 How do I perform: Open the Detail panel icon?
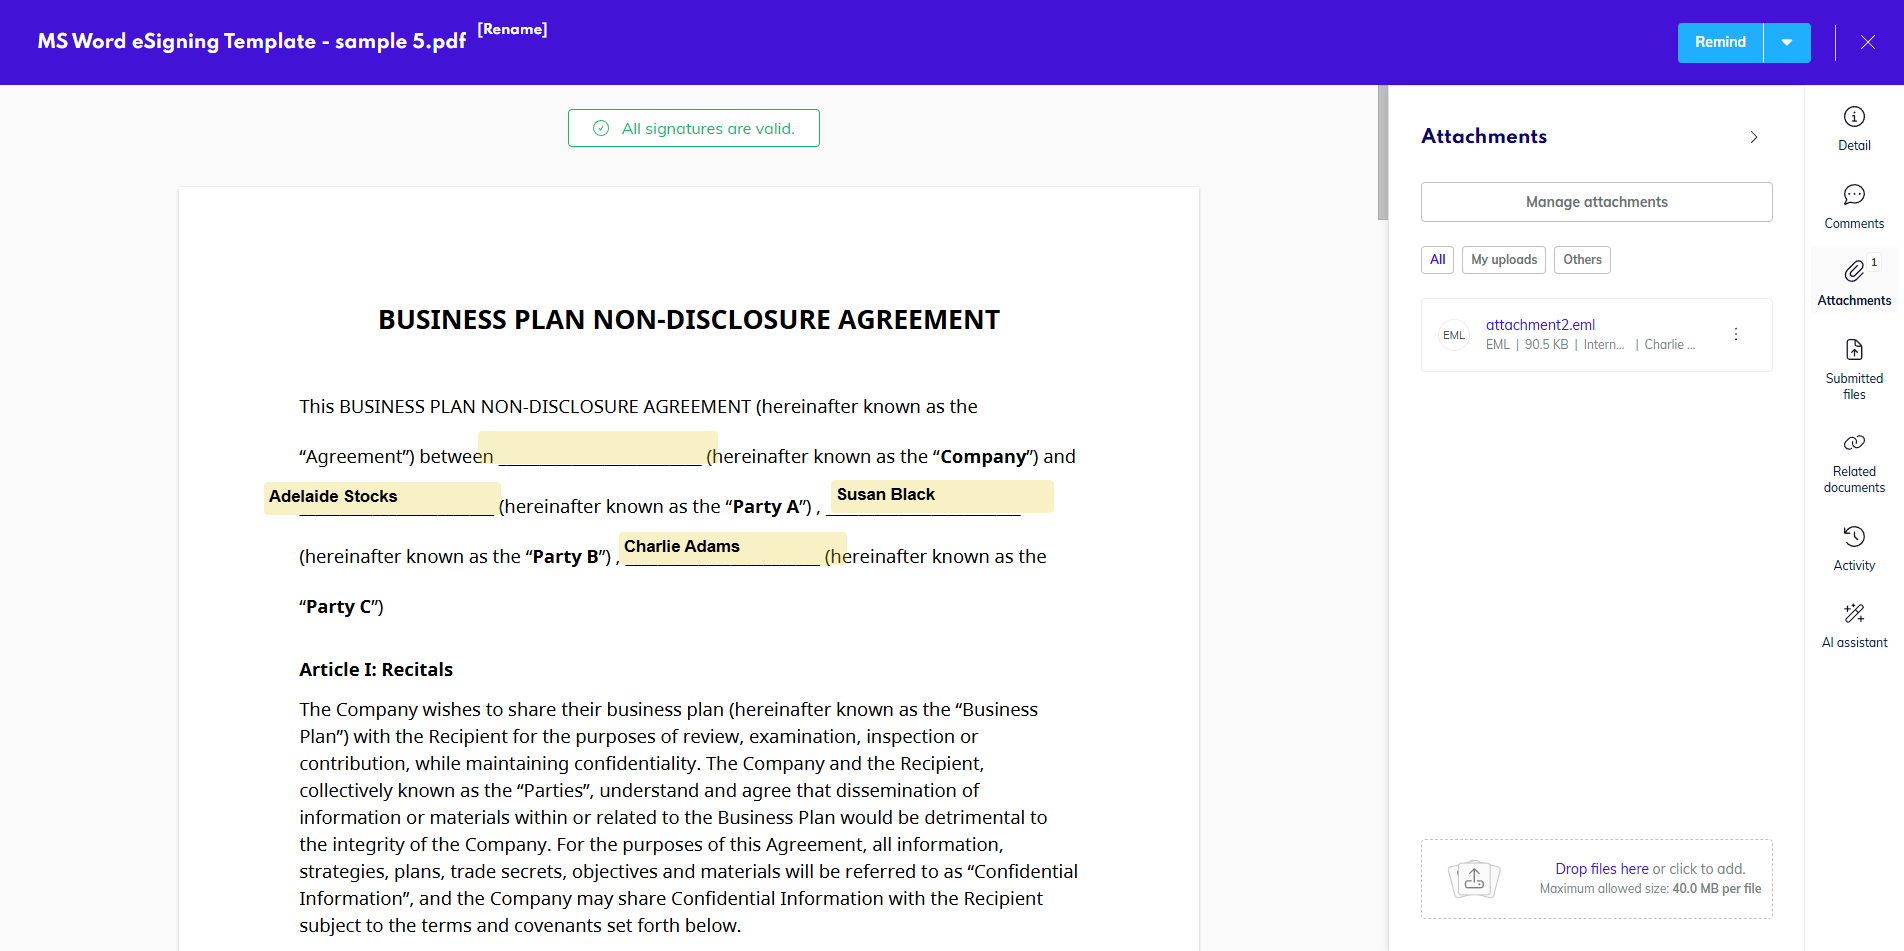click(1853, 117)
